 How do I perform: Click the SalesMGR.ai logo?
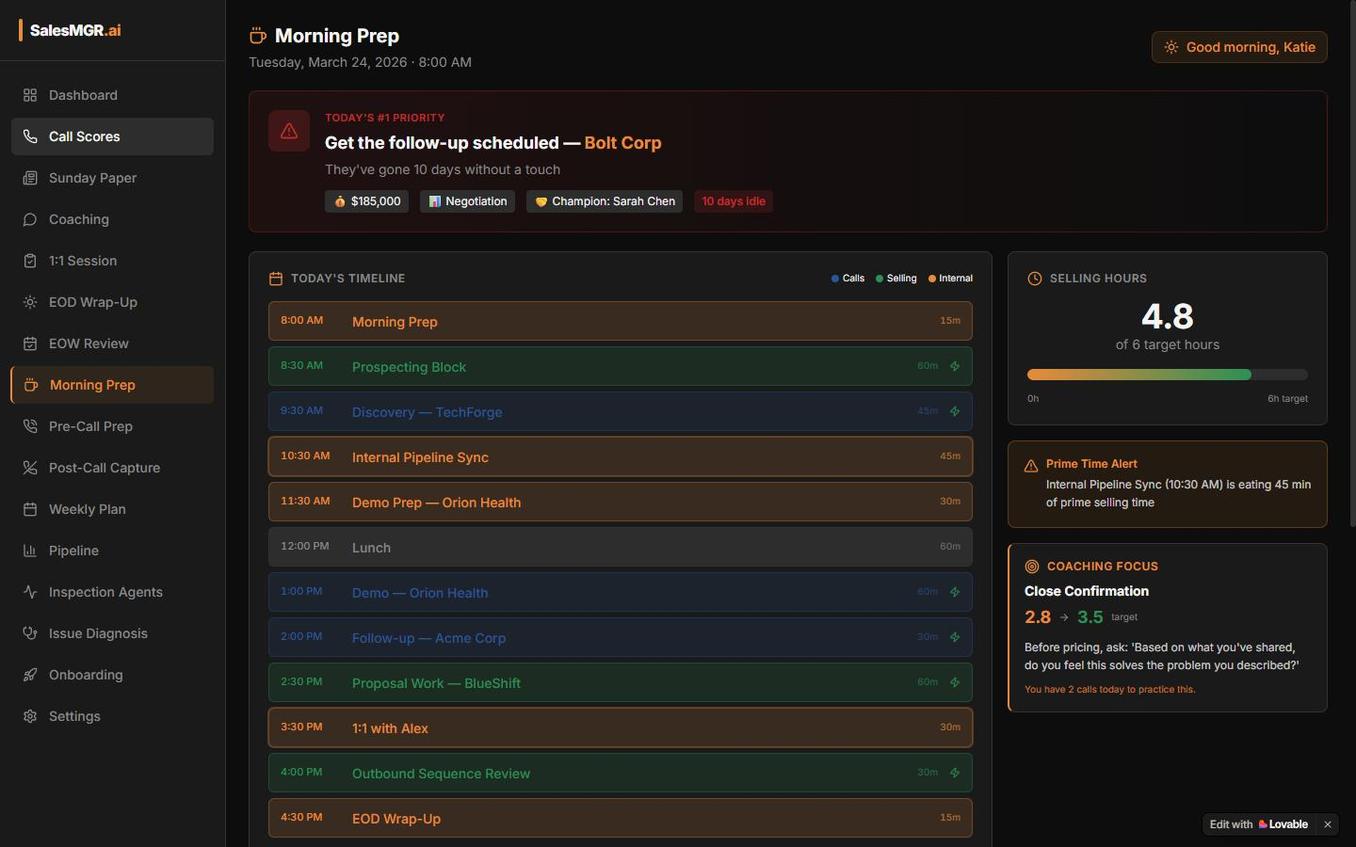coord(70,30)
